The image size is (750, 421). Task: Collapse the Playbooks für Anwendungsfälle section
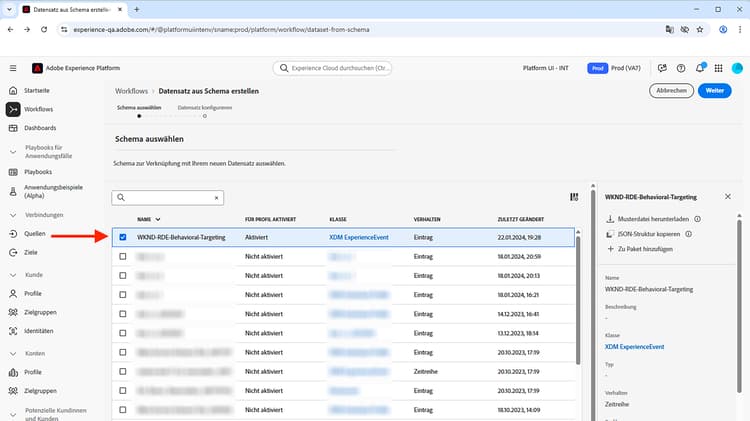click(x=13, y=152)
